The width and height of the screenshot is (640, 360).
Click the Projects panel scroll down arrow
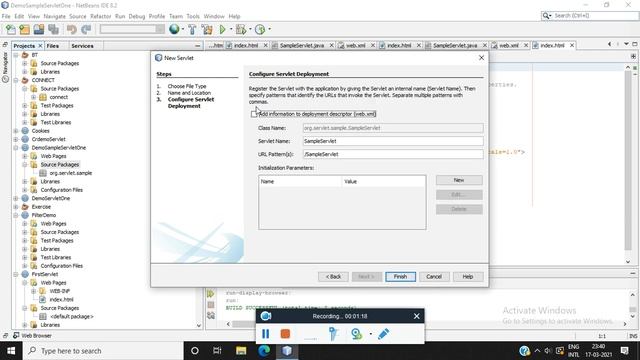tap(199, 326)
